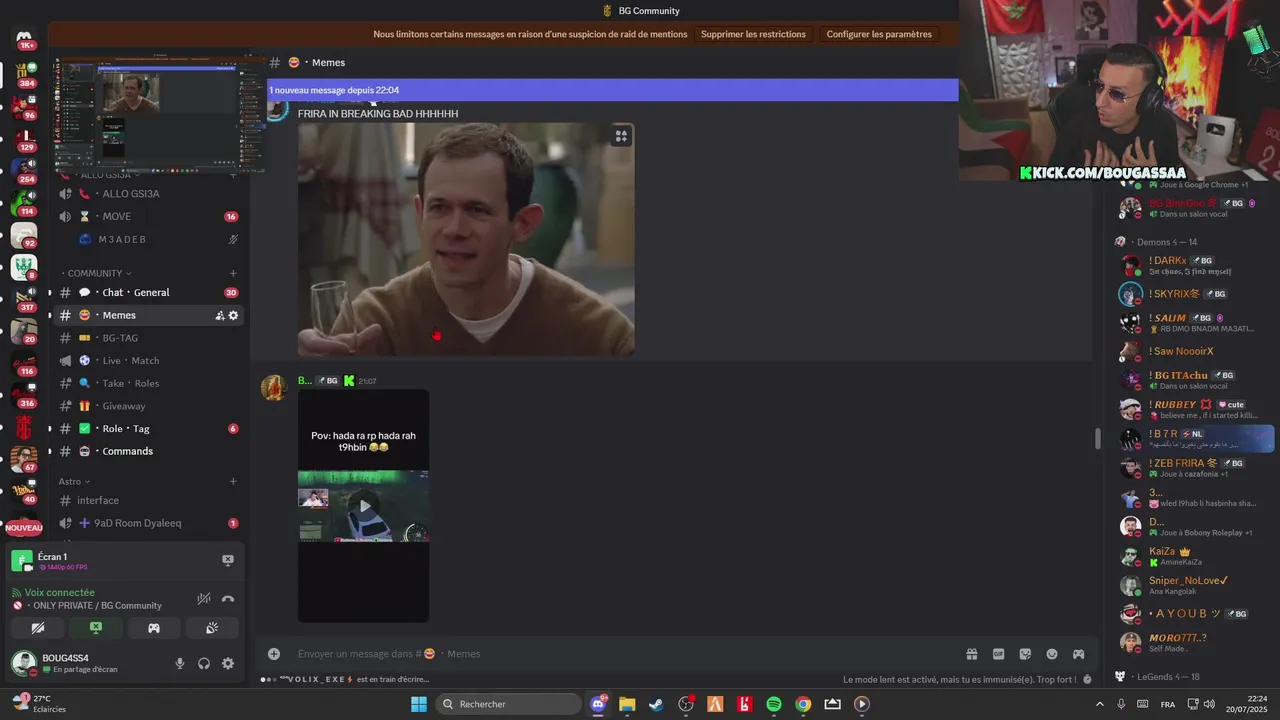Click the Rechercher taskbar search box
The image size is (1280, 720).
(509, 704)
